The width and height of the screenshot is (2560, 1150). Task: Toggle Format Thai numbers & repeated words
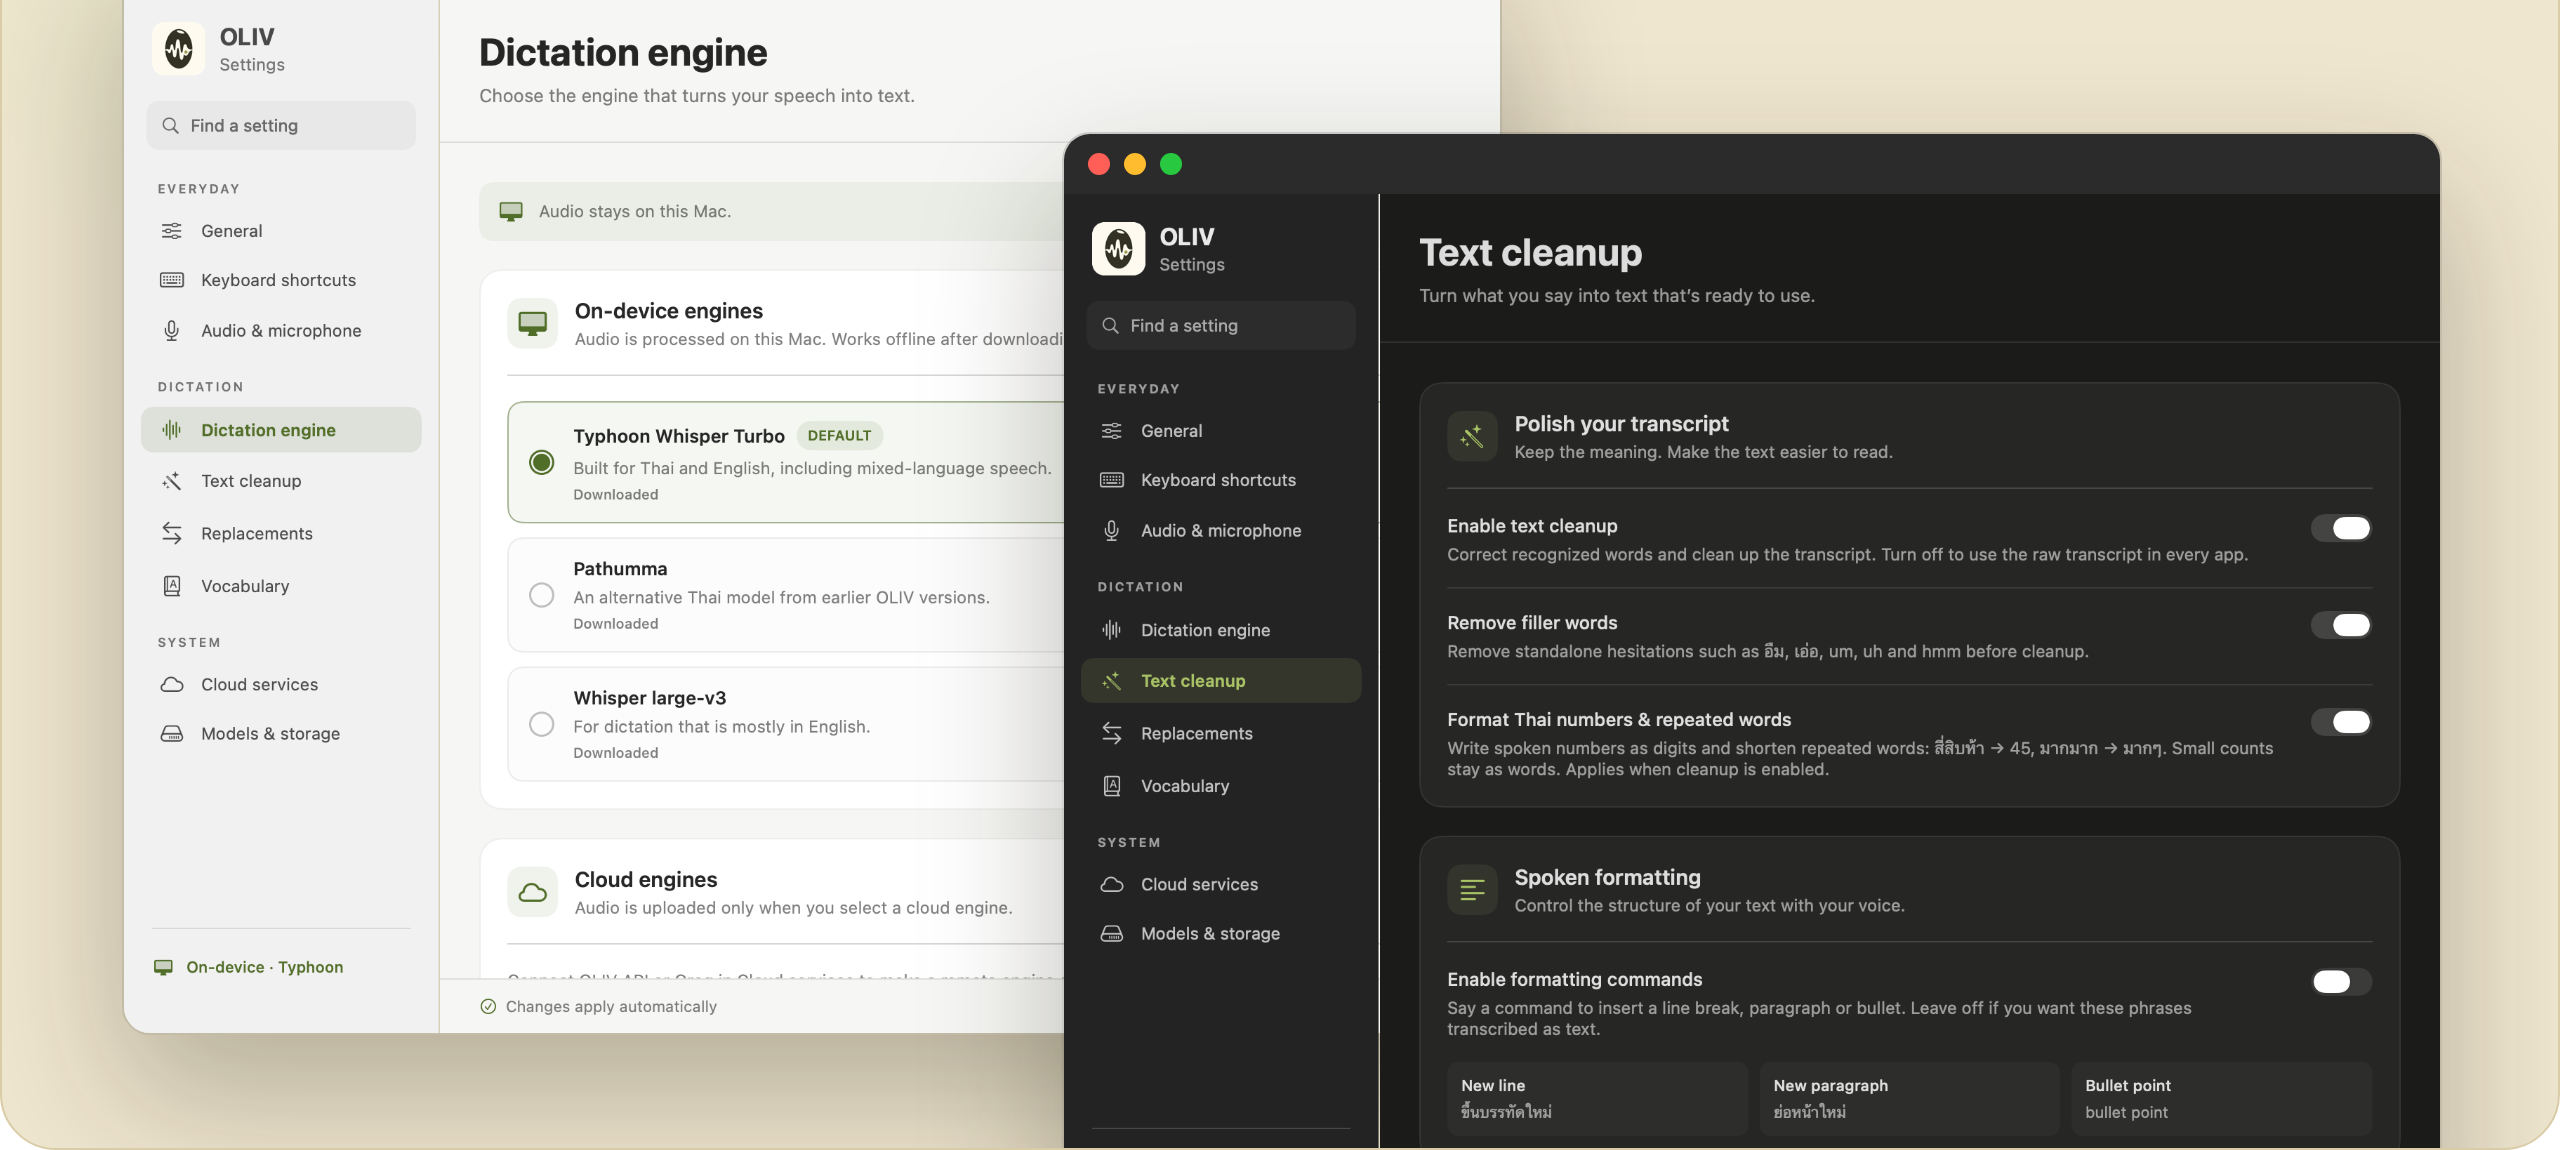pos(2341,722)
